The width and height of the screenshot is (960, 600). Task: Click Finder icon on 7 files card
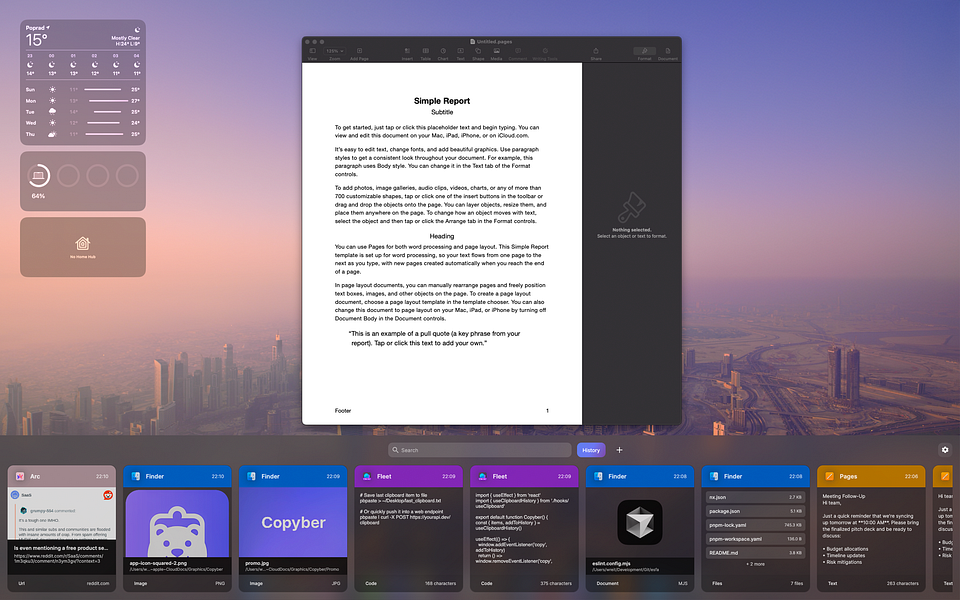714,476
